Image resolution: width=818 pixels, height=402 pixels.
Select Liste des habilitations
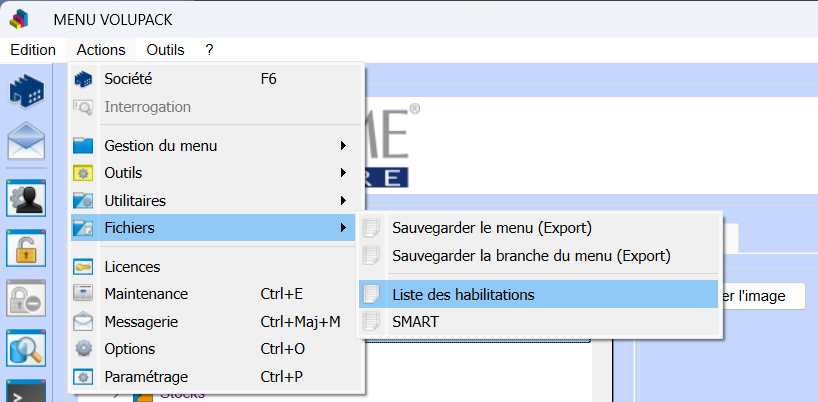pos(463,295)
